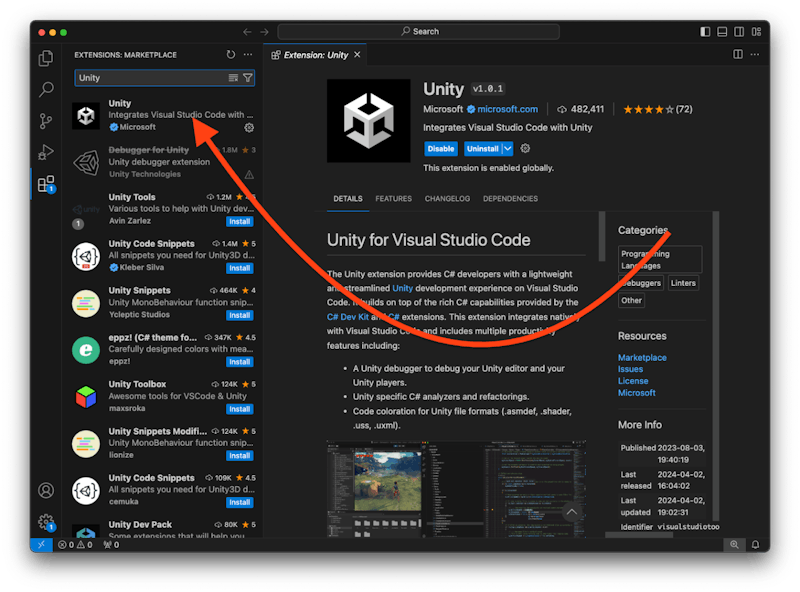Open the Search view in activity bar

(x=46, y=90)
